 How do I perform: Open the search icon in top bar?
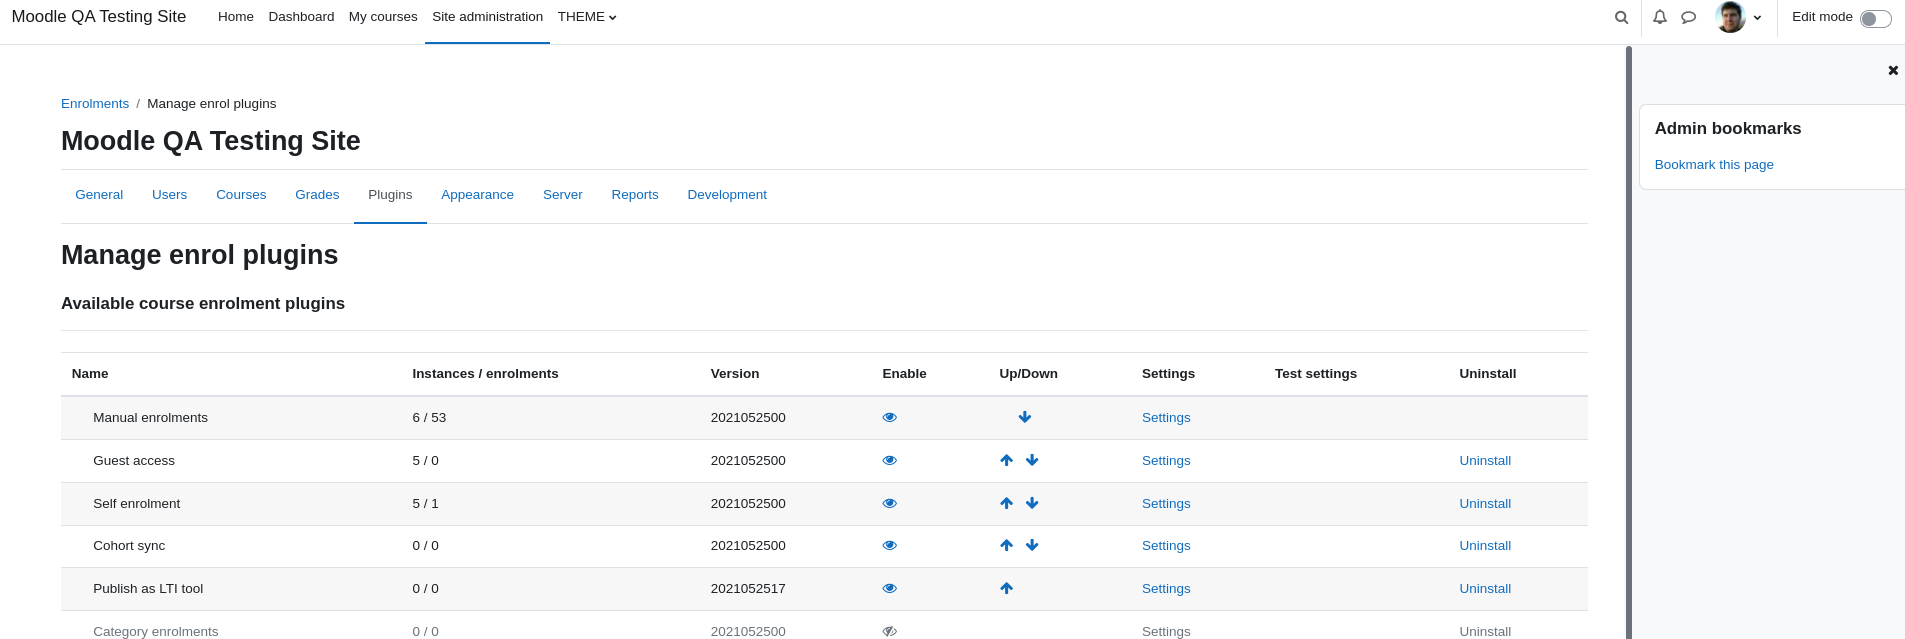coord(1621,17)
